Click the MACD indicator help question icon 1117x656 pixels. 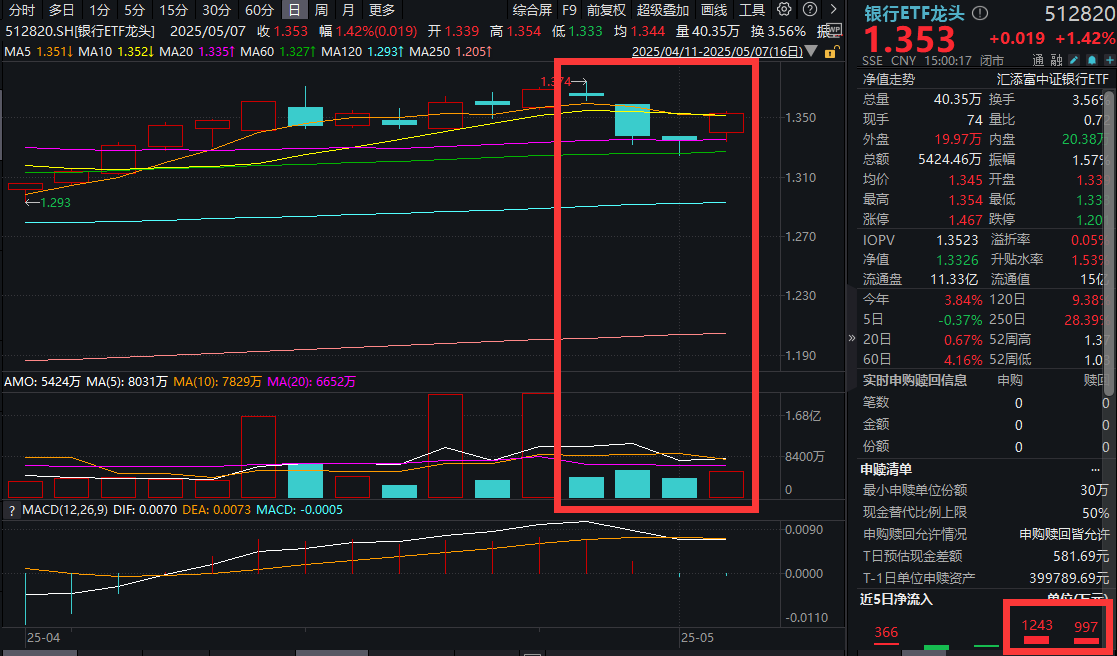(12, 511)
